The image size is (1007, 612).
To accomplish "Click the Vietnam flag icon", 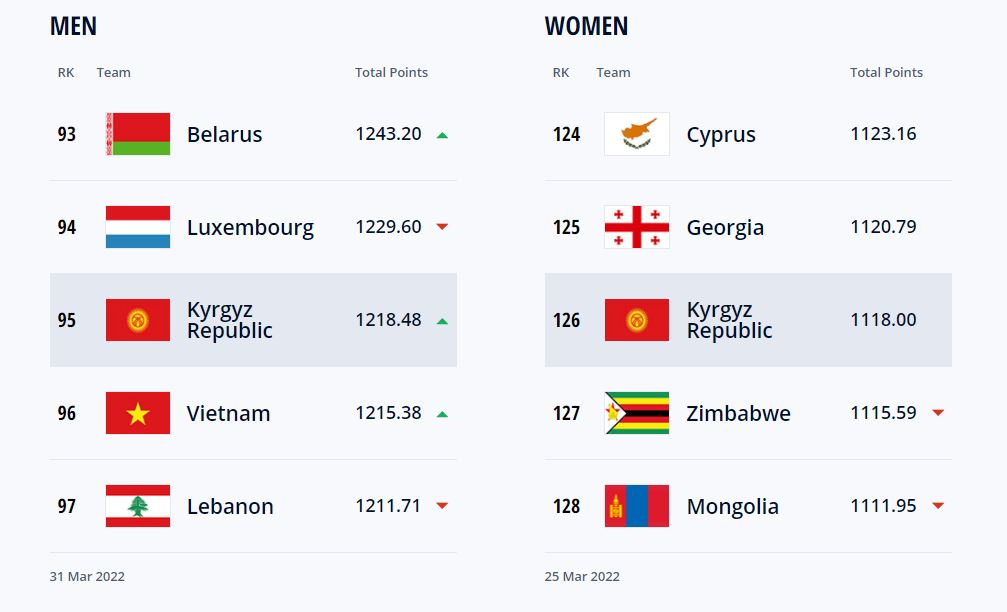I will (x=138, y=413).
